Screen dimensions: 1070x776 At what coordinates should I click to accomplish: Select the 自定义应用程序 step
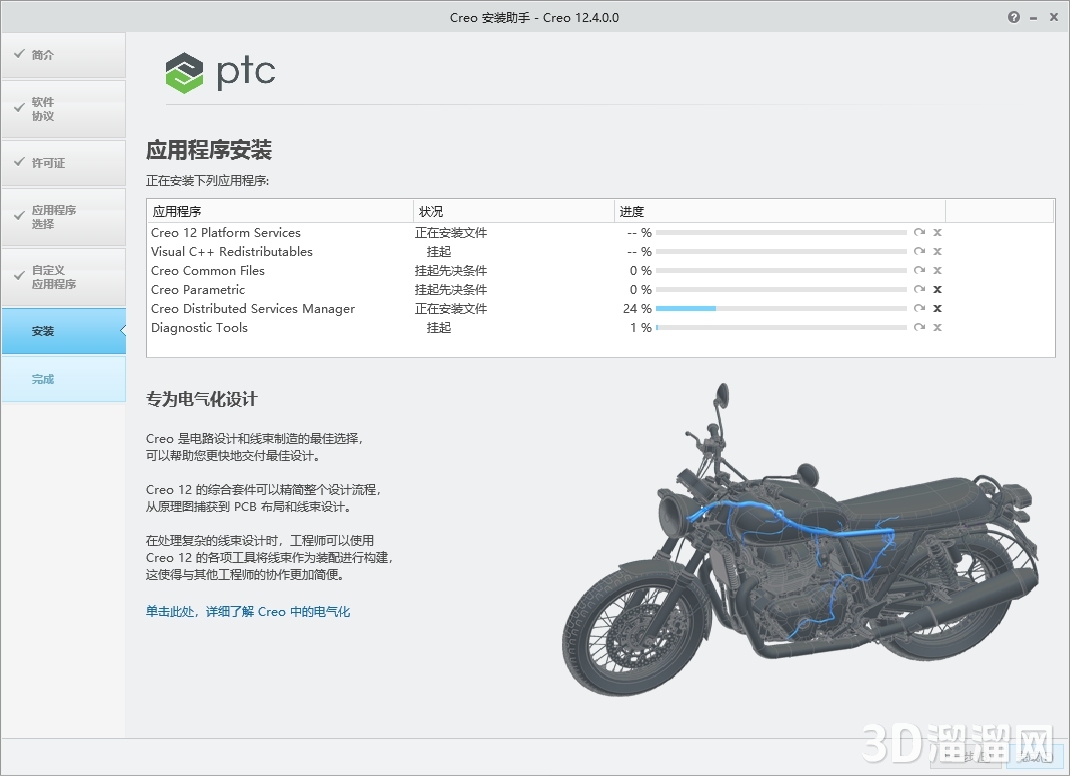pyautogui.click(x=63, y=277)
